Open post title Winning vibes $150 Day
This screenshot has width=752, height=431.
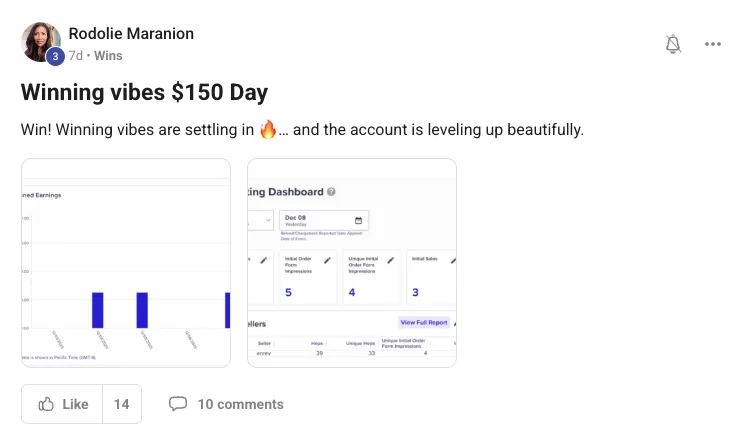pyautogui.click(x=144, y=93)
